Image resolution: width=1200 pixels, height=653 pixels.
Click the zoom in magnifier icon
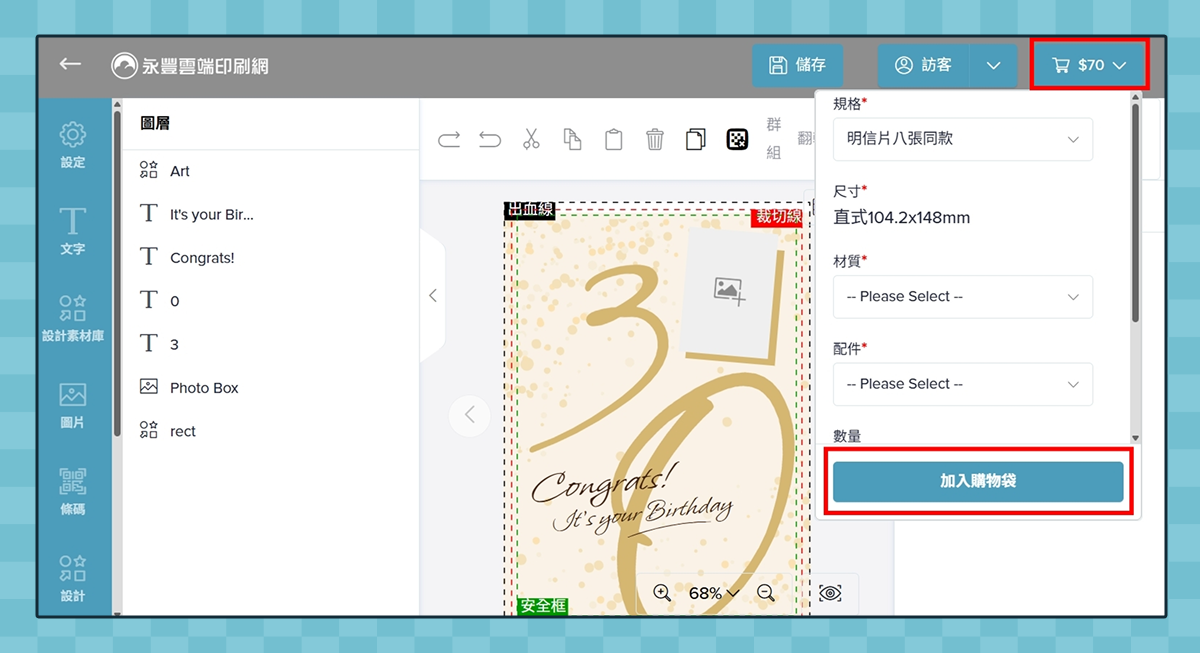(x=662, y=592)
